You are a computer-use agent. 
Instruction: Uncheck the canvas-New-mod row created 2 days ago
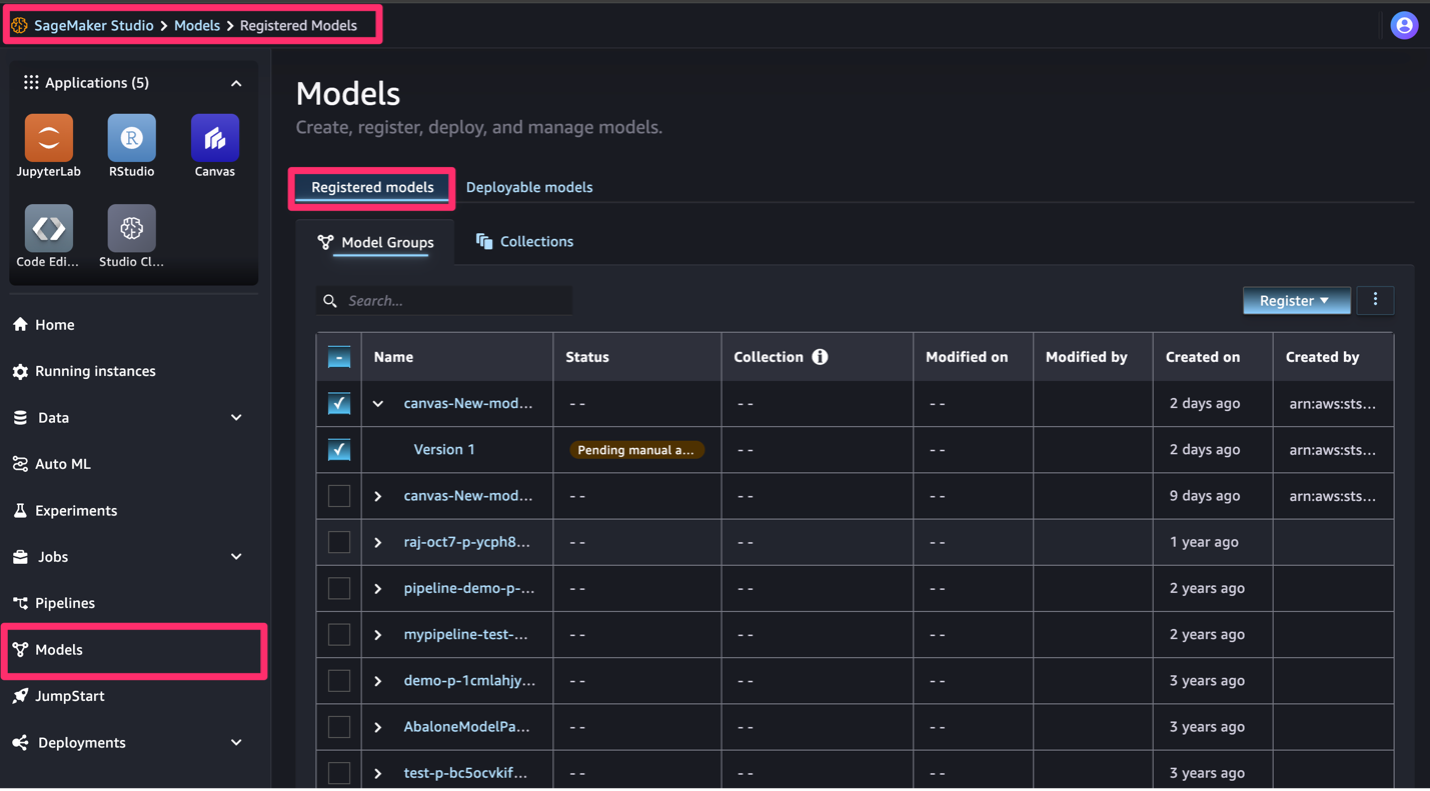pos(339,403)
